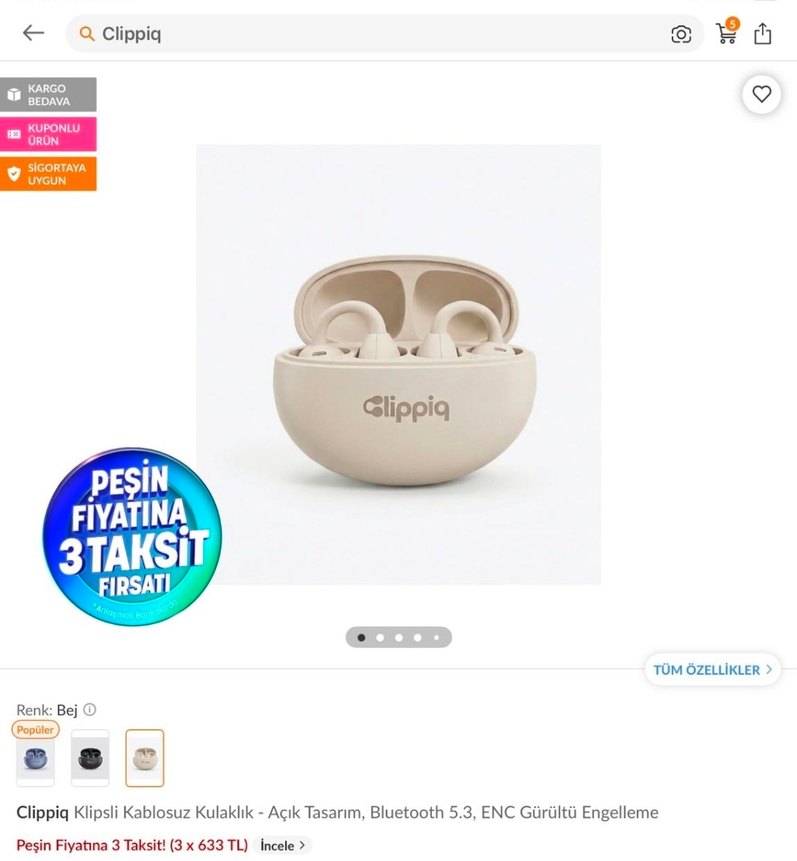797x861 pixels.
Task: Tap the 3 Taksit promotion badge
Action: pos(132,536)
